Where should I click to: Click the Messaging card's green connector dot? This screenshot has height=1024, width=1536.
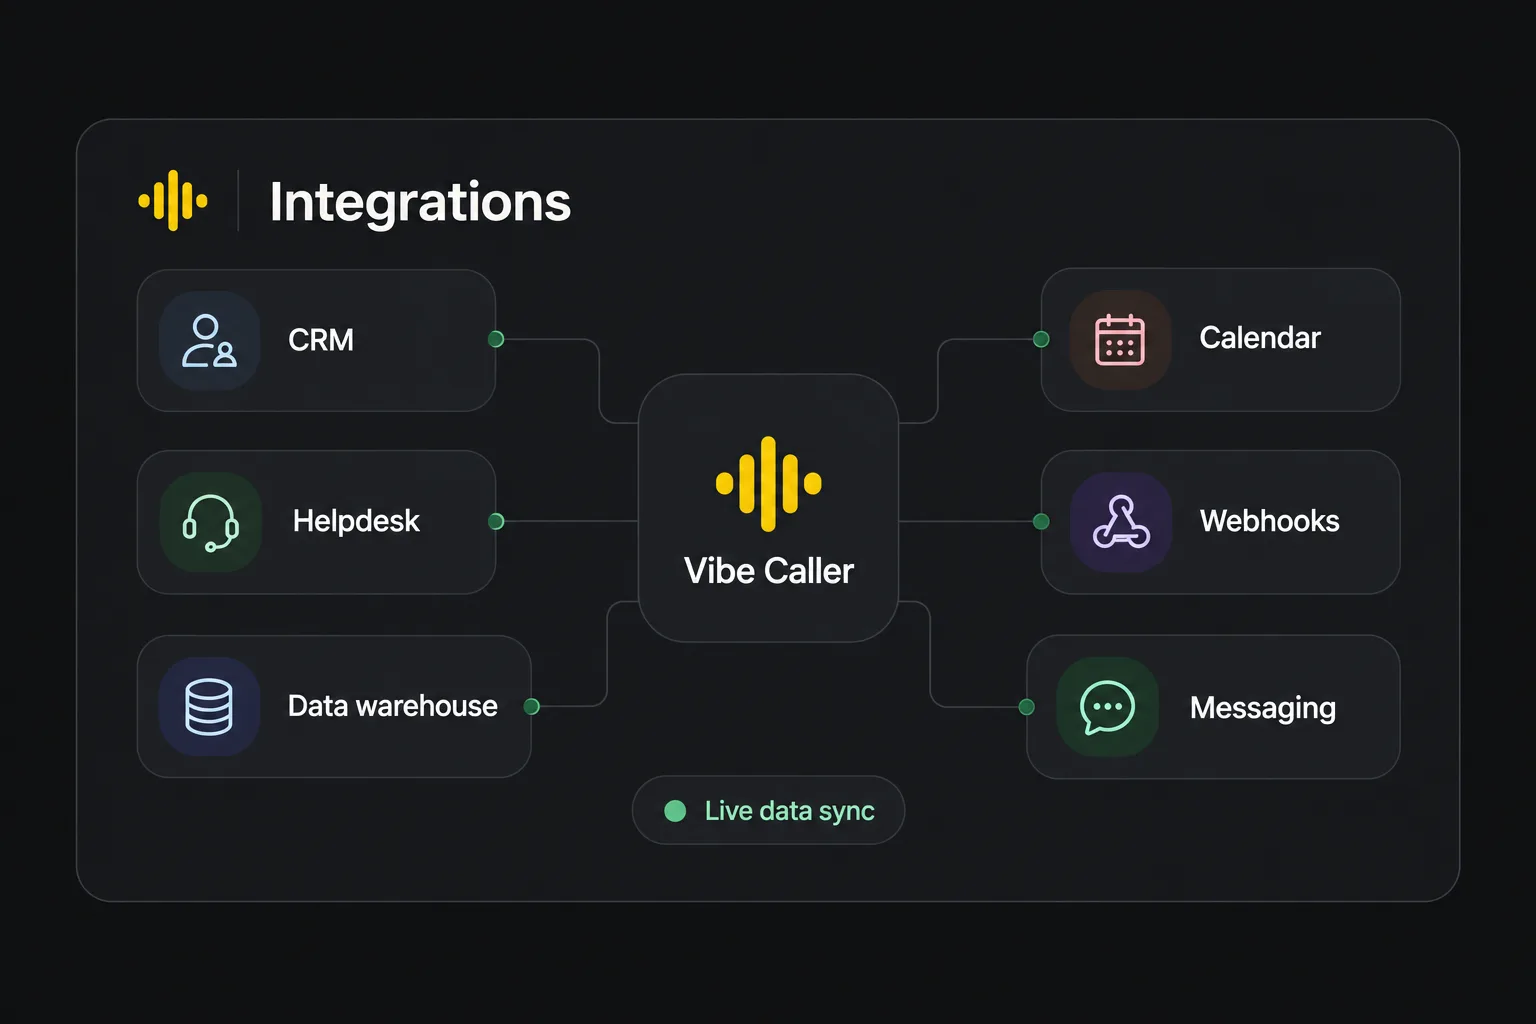point(1026,707)
